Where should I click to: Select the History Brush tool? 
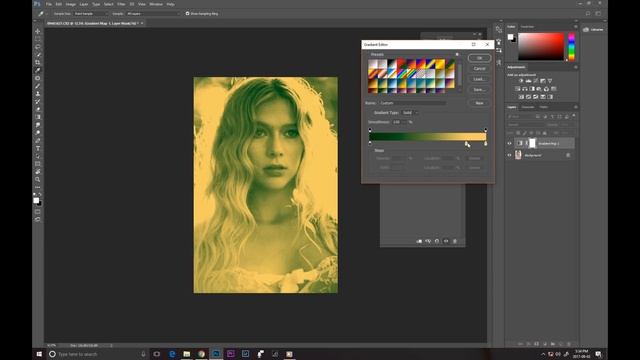pyautogui.click(x=38, y=101)
